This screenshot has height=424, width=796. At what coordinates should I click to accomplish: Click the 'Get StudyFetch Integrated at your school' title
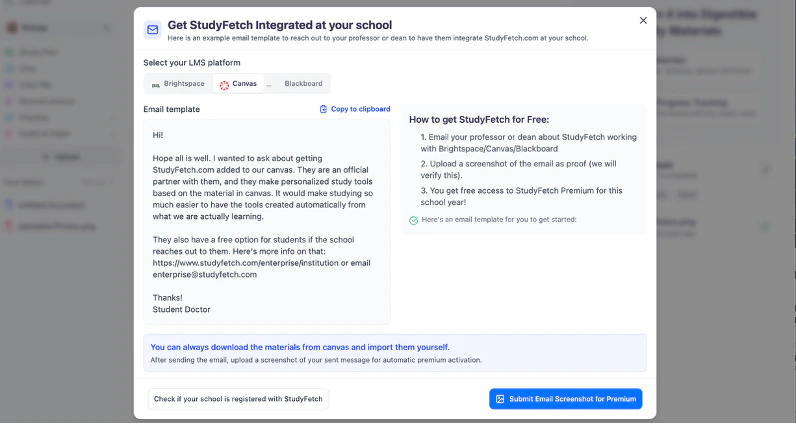click(280, 25)
